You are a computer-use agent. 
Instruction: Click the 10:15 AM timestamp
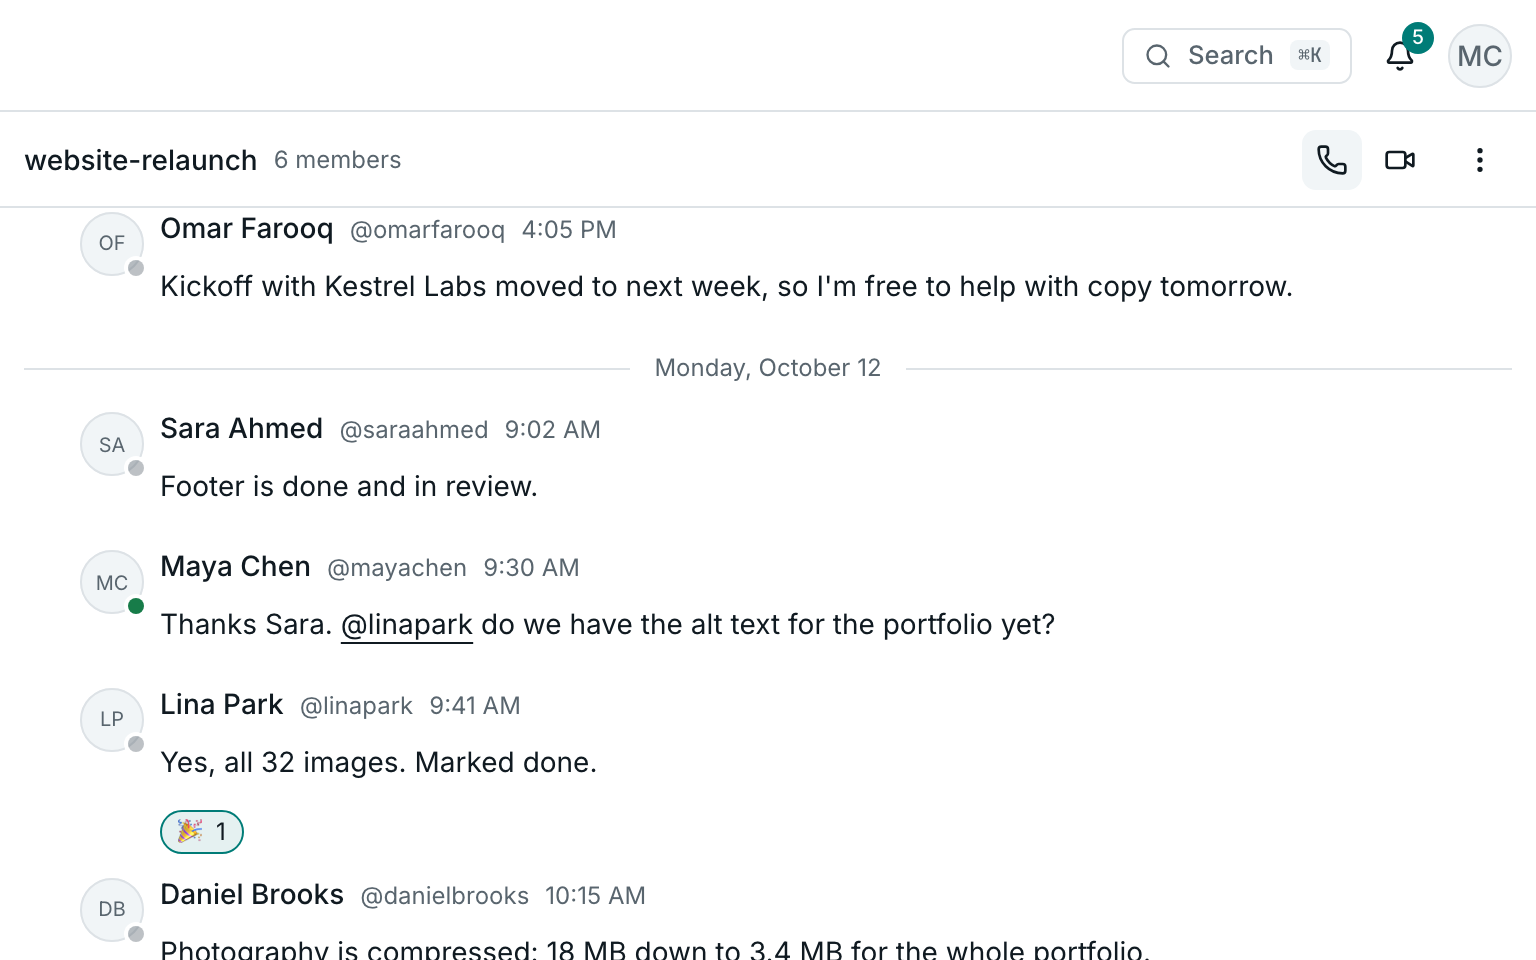tap(596, 896)
